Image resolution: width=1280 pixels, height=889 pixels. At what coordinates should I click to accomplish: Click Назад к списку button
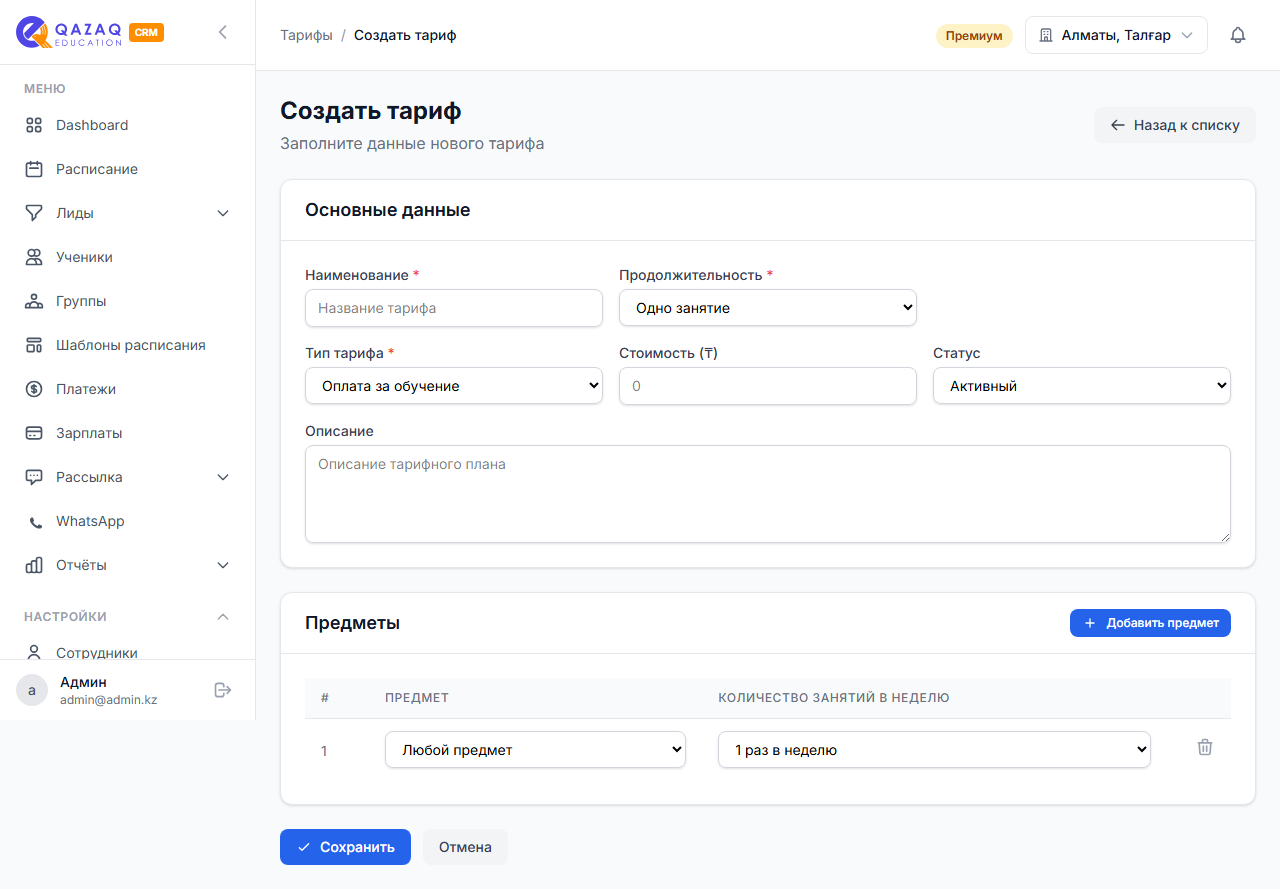1175,125
